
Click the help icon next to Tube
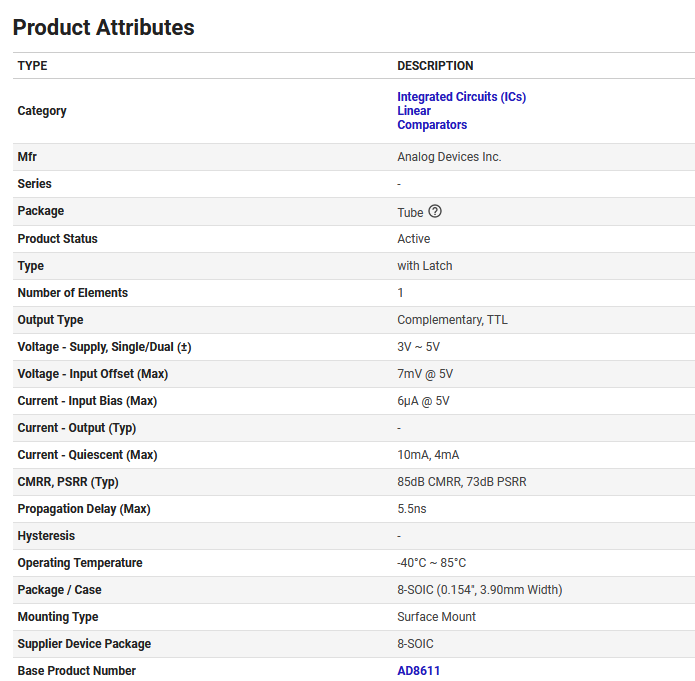coord(435,212)
